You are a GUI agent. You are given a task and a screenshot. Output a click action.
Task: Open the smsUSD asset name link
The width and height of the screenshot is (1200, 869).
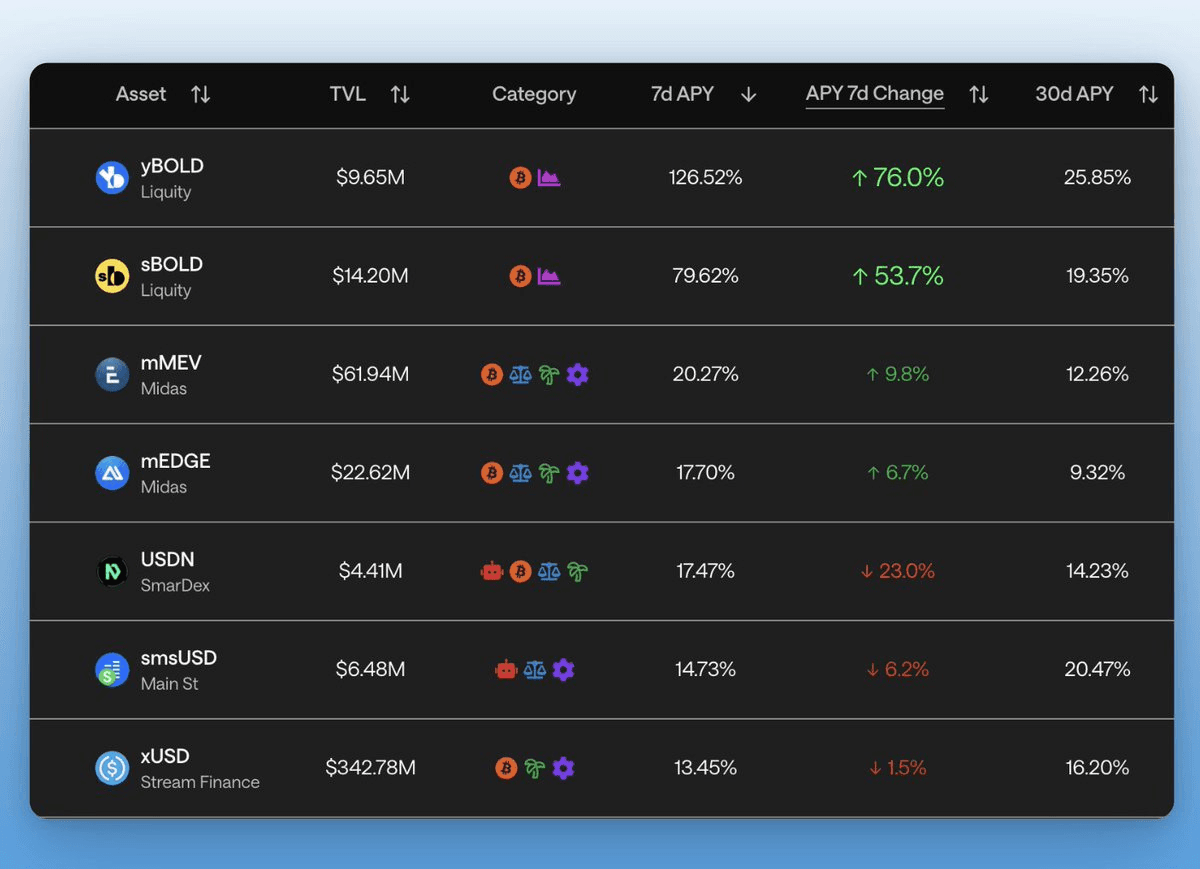(x=179, y=658)
